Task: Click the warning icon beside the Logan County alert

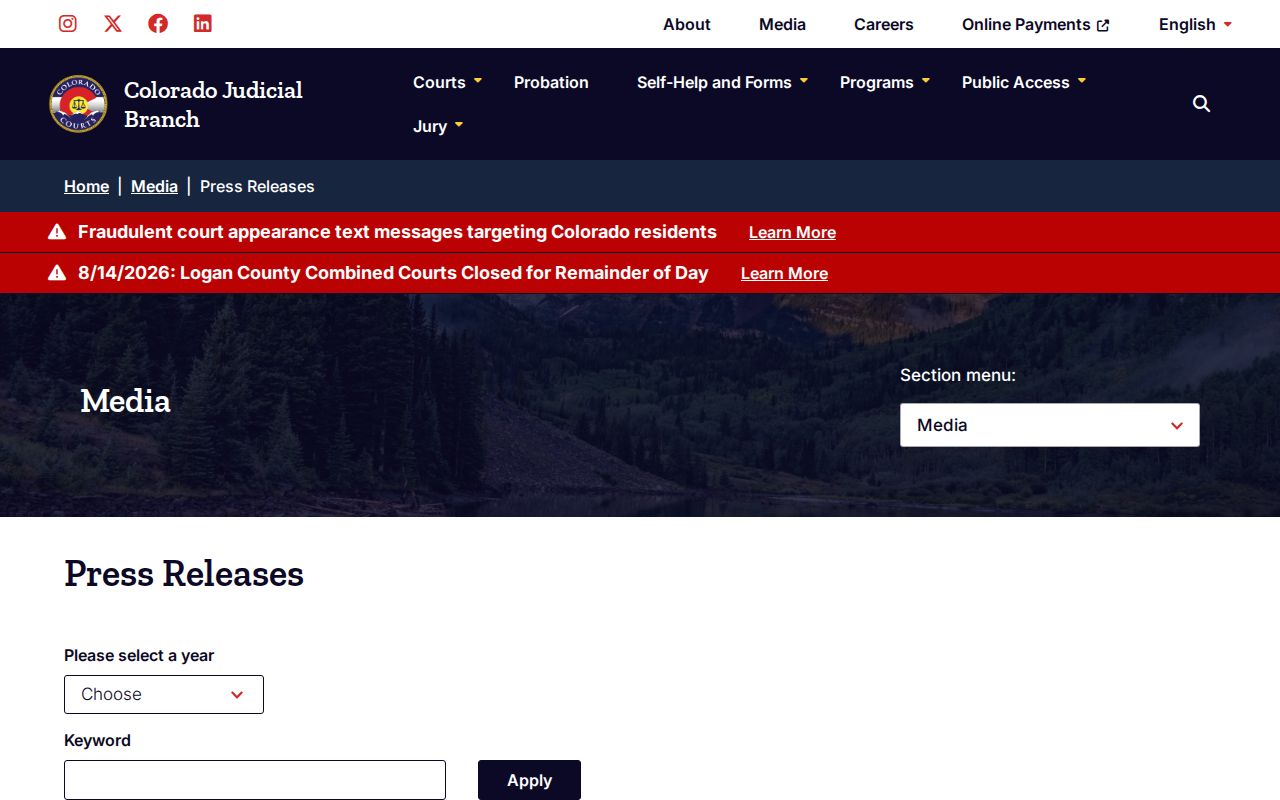Action: (57, 273)
